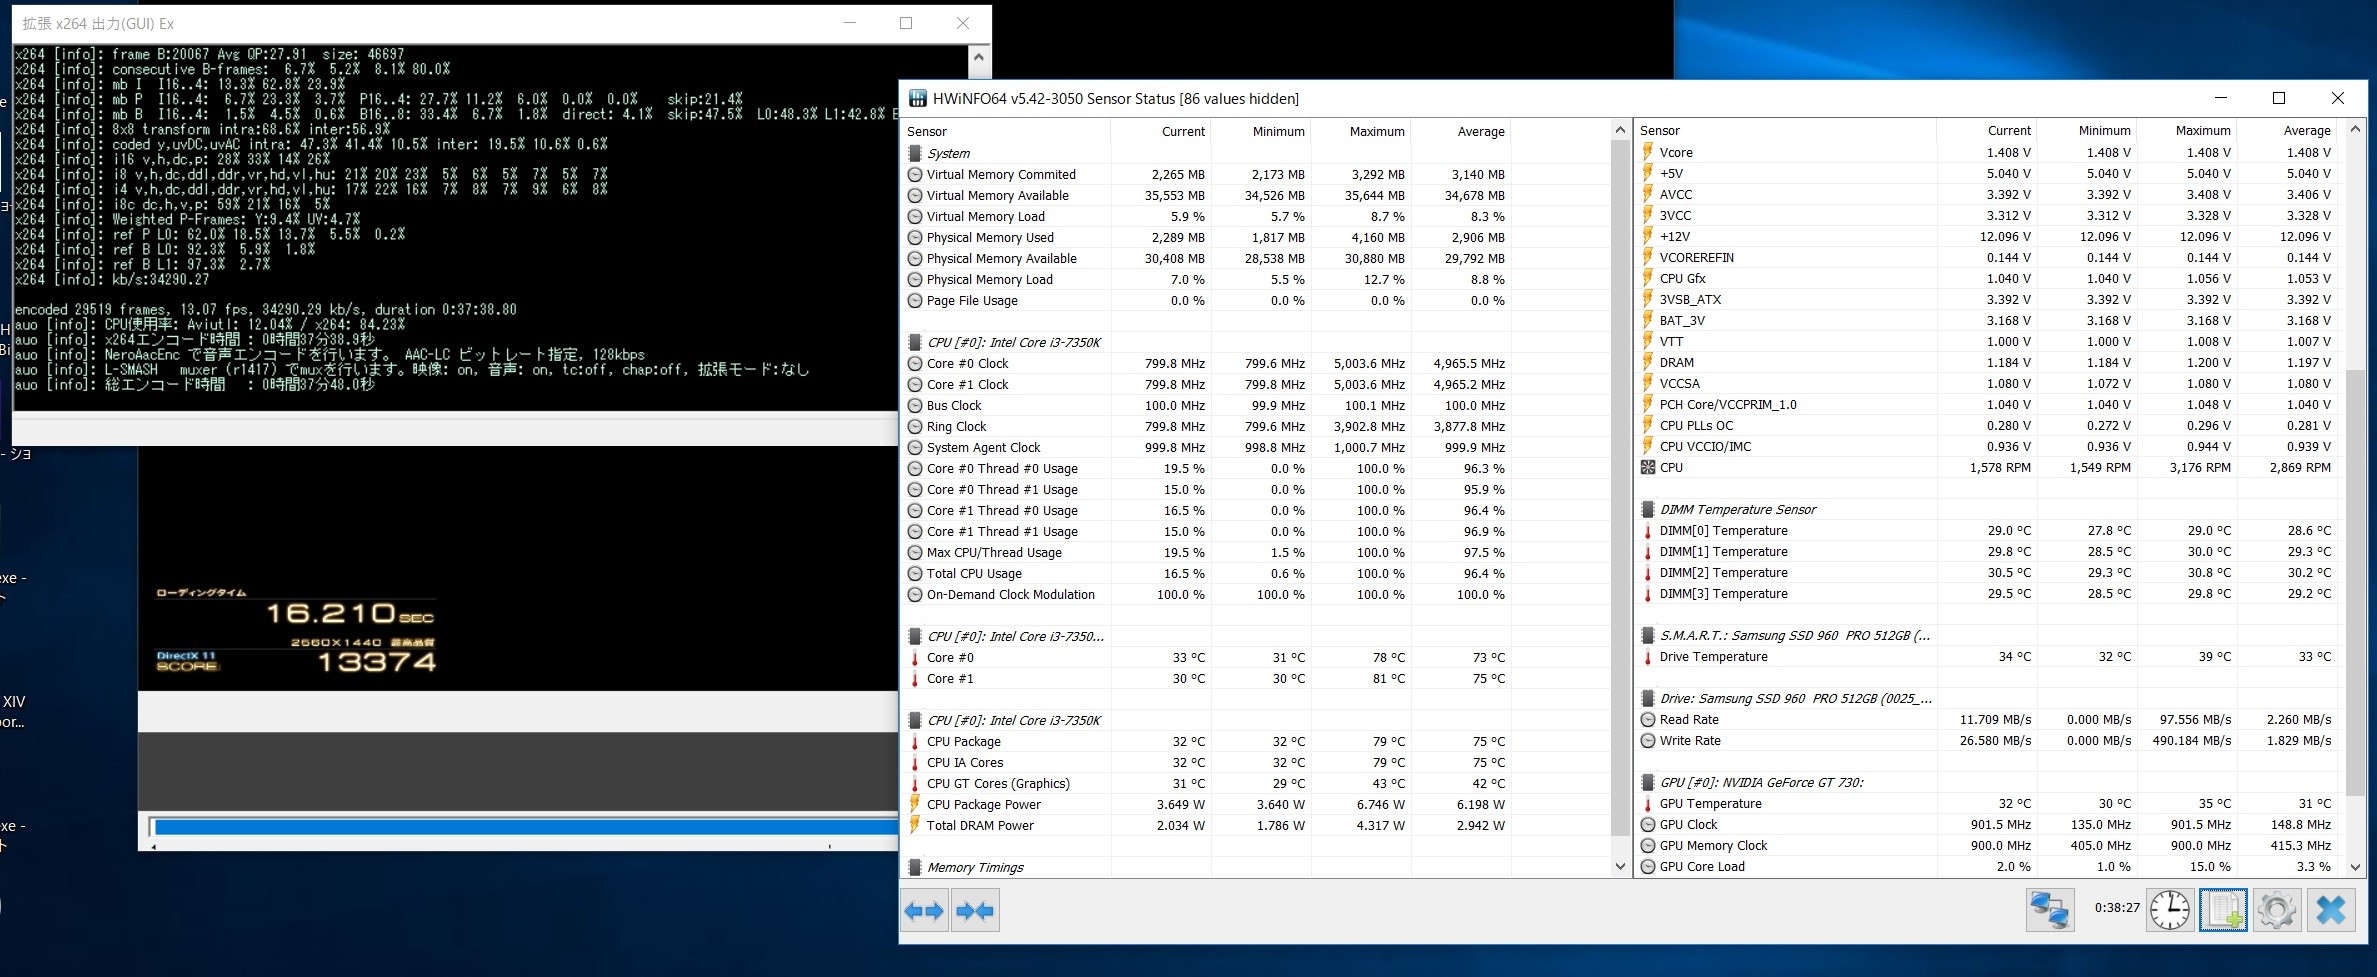
Task: Click the left pane scroll down arrow
Action: (x=1621, y=867)
